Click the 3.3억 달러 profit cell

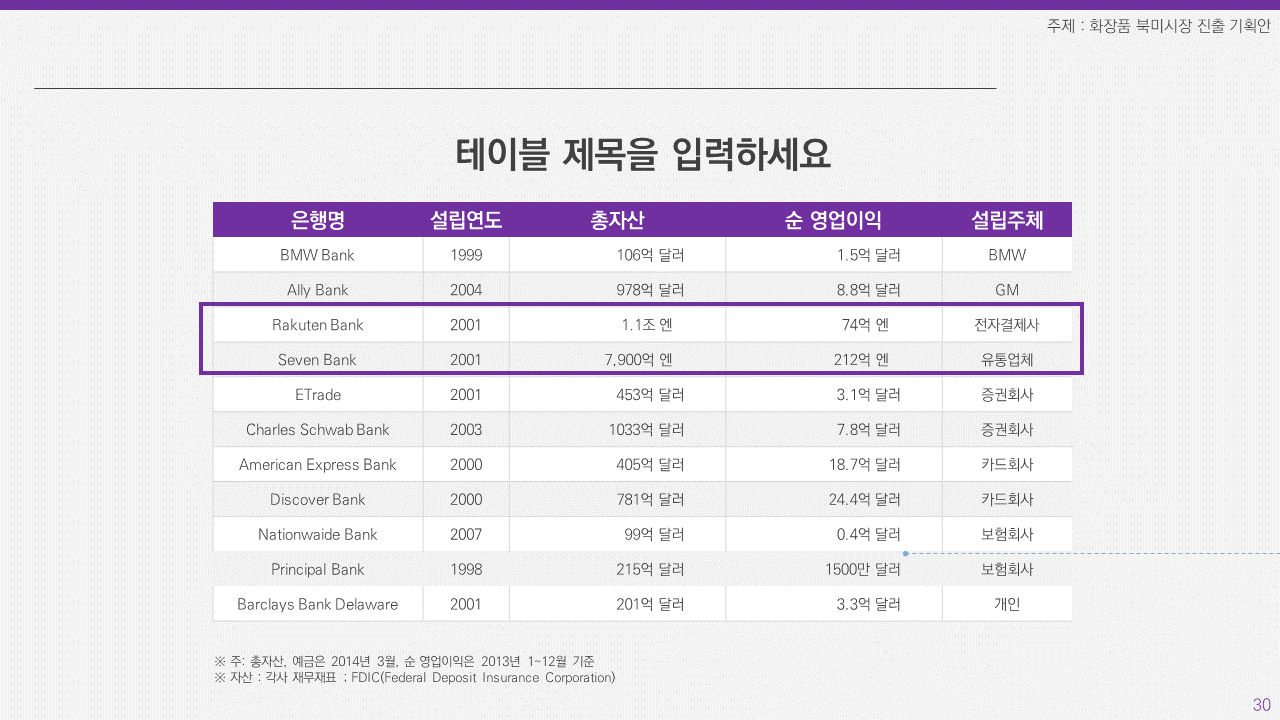tap(834, 605)
